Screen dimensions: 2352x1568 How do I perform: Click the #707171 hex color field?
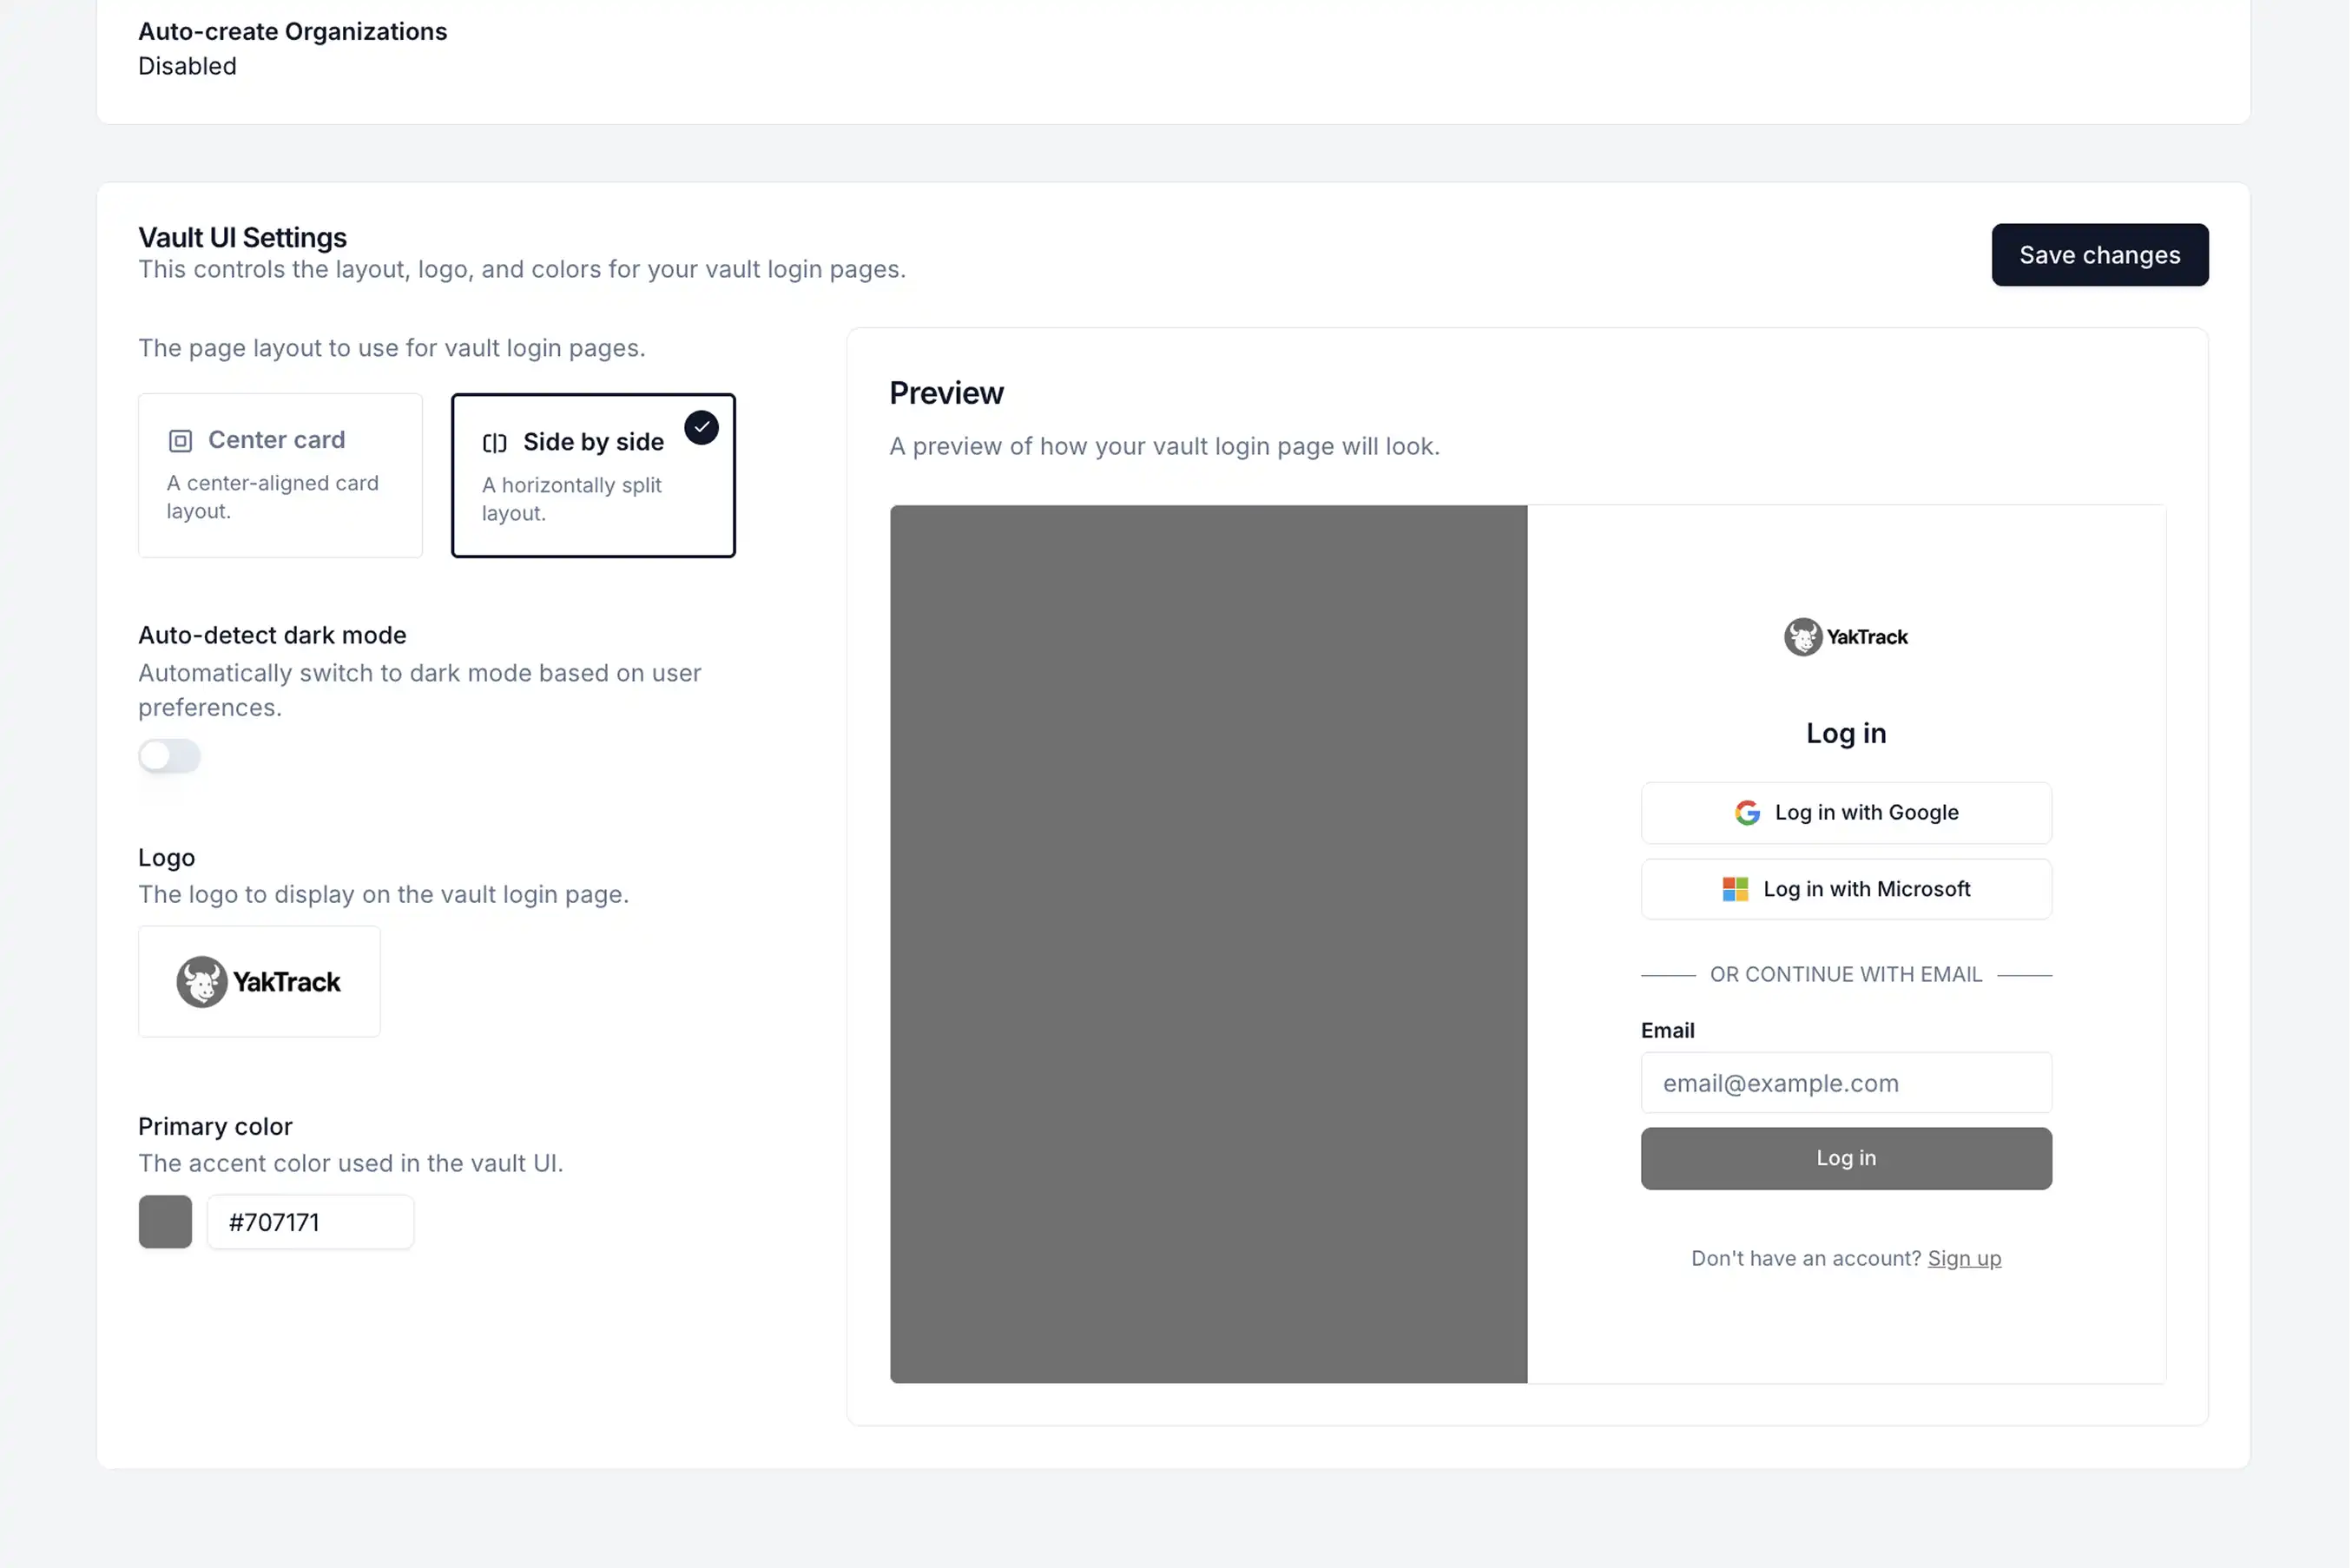click(x=310, y=1222)
